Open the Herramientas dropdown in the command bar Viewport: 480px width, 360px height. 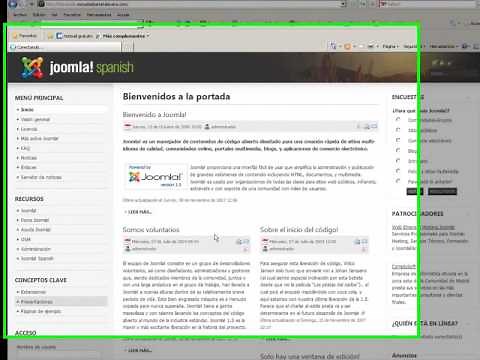click(x=444, y=46)
